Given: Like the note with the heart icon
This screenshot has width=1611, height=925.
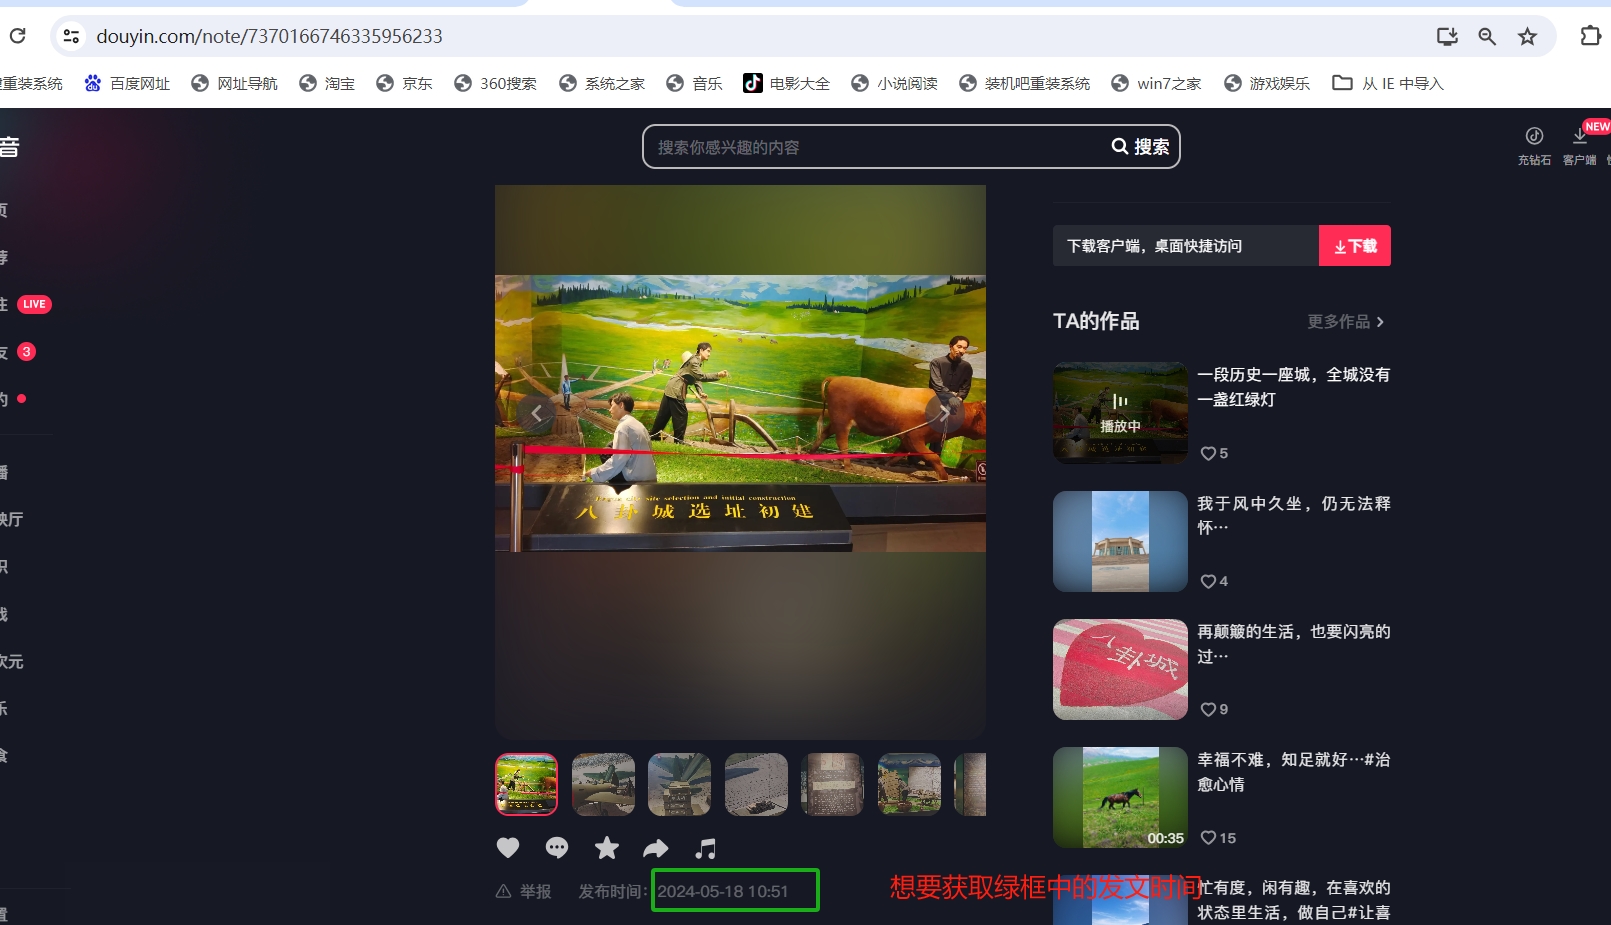Looking at the screenshot, I should pos(508,848).
